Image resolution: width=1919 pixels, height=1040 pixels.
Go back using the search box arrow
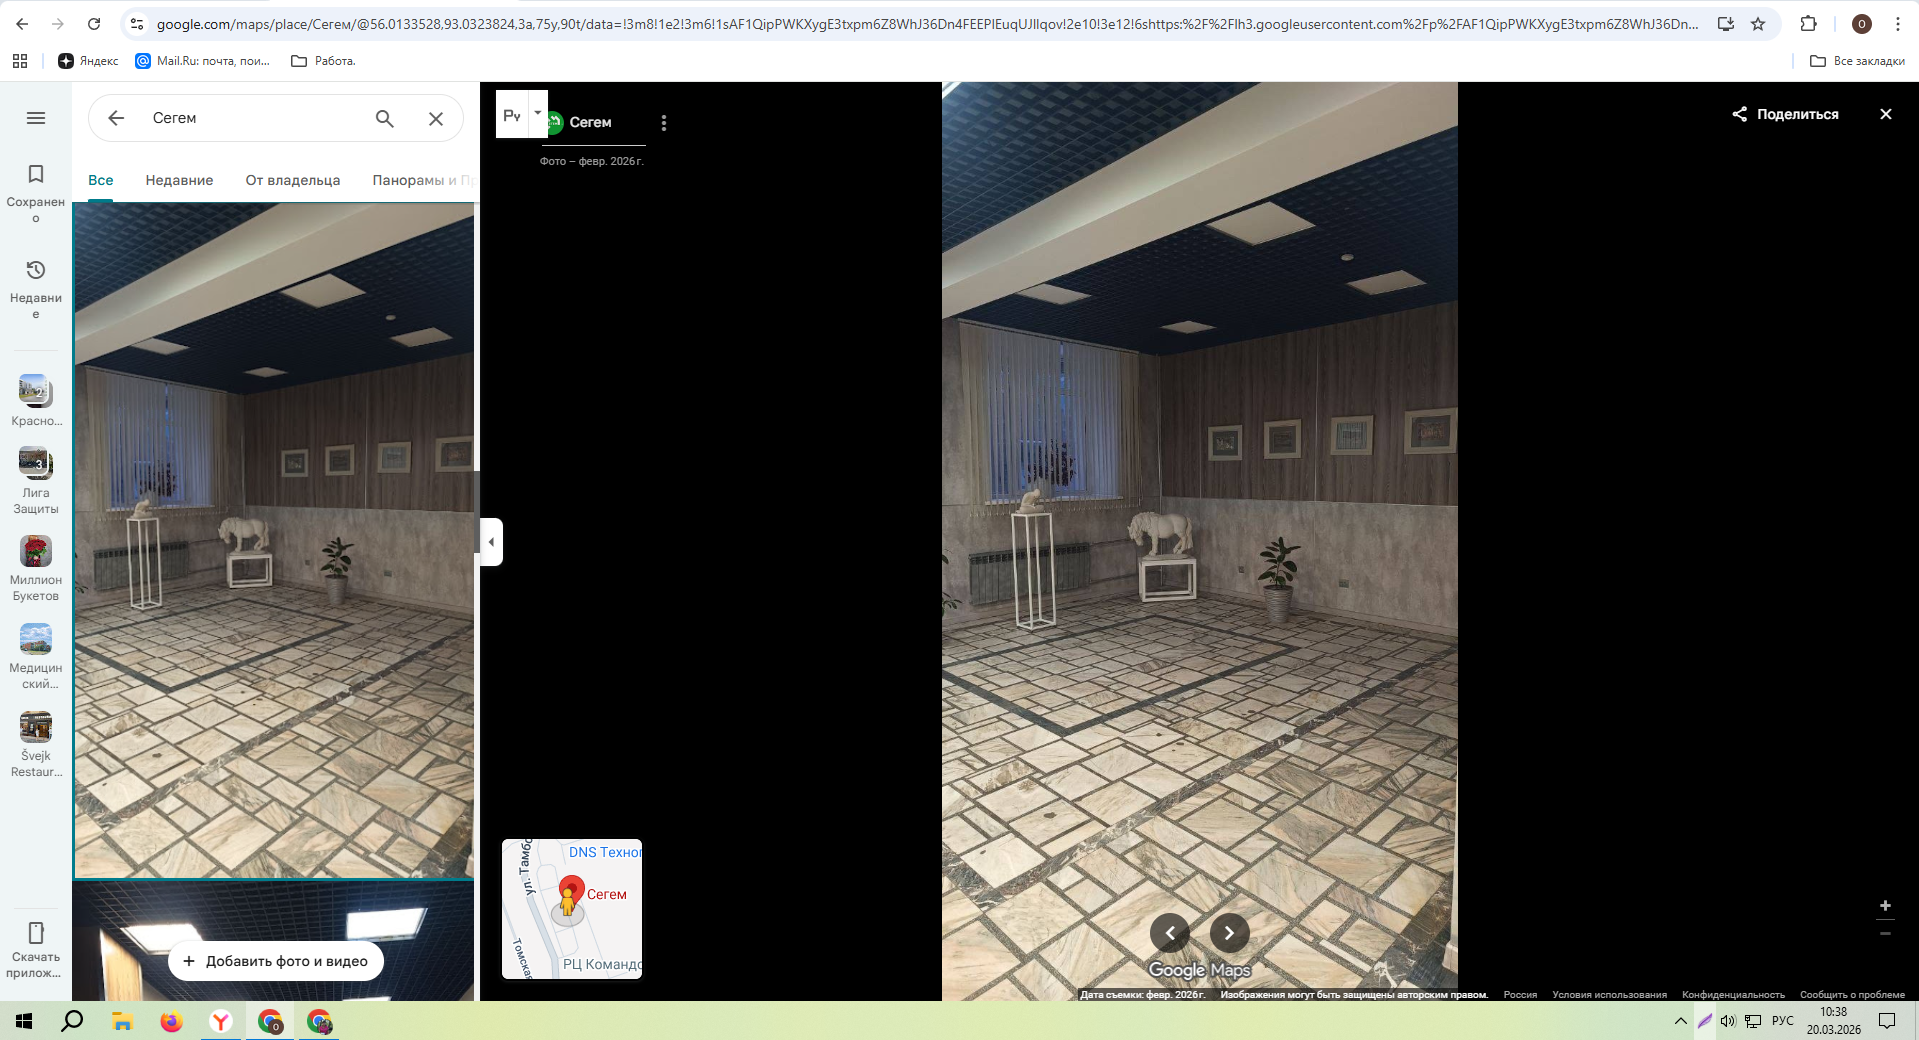click(x=116, y=118)
